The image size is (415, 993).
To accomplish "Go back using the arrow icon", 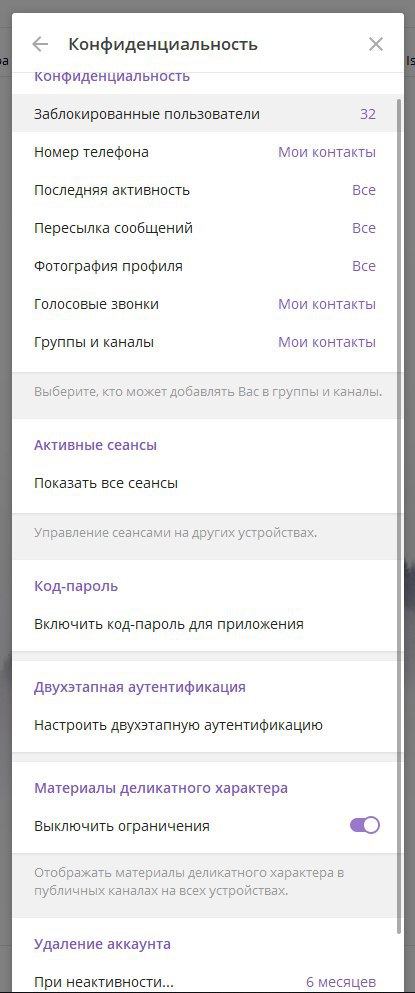I will pyautogui.click(x=40, y=44).
